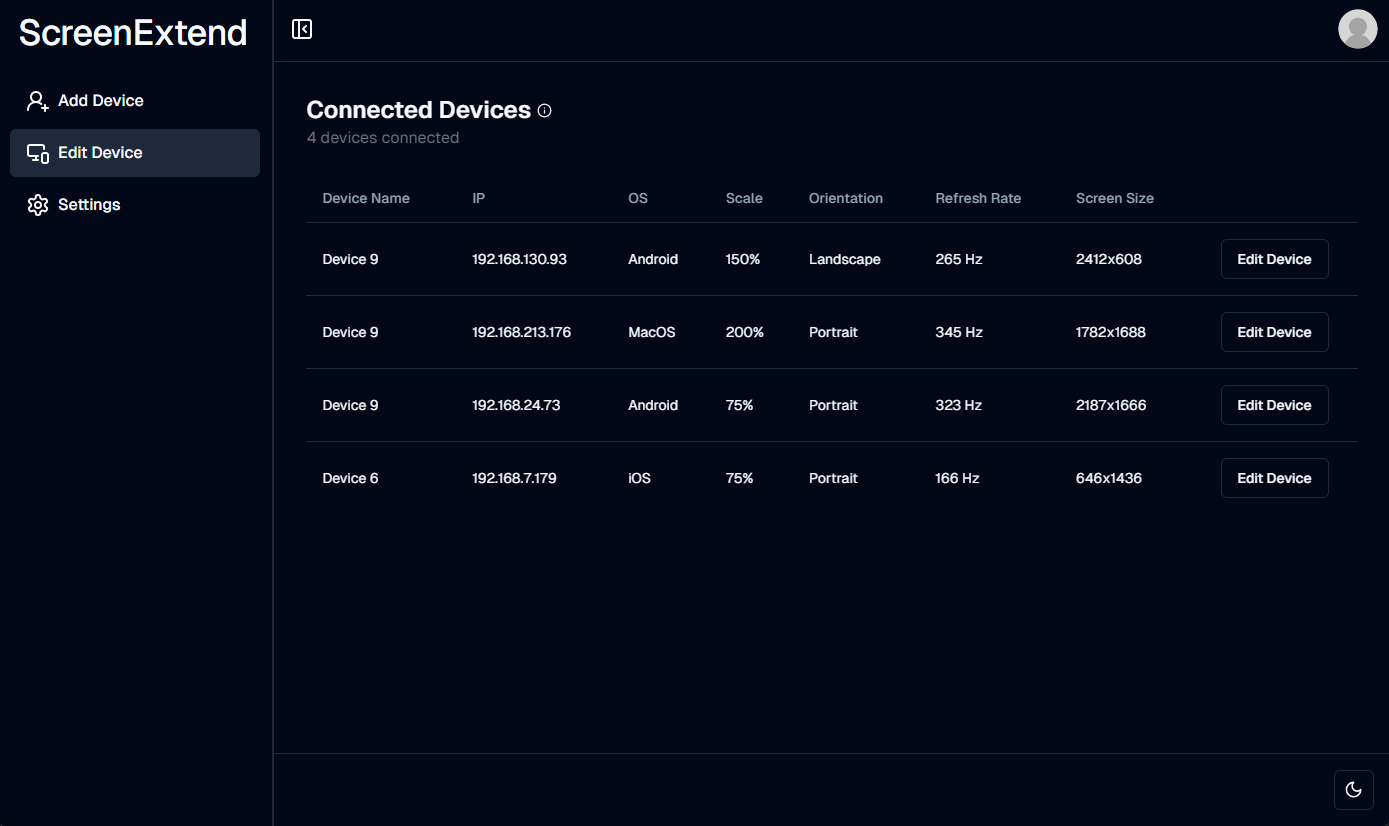Open the user avatar profile
This screenshot has width=1389, height=826.
pos(1357,29)
